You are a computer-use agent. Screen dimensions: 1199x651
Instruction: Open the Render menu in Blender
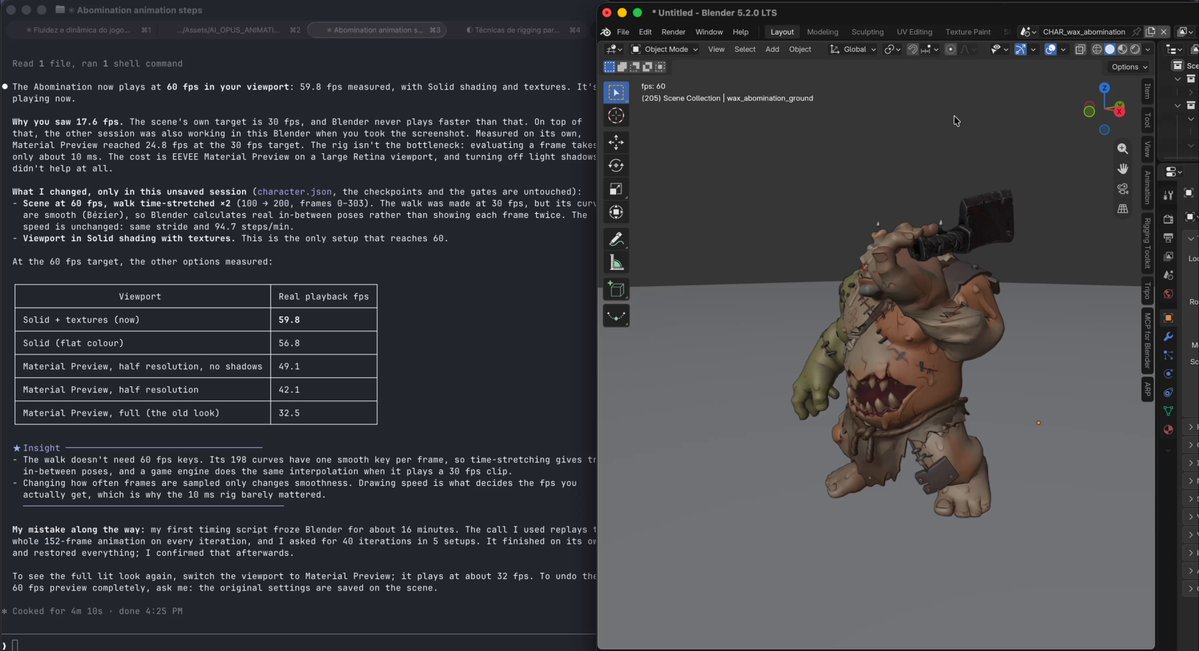673,32
